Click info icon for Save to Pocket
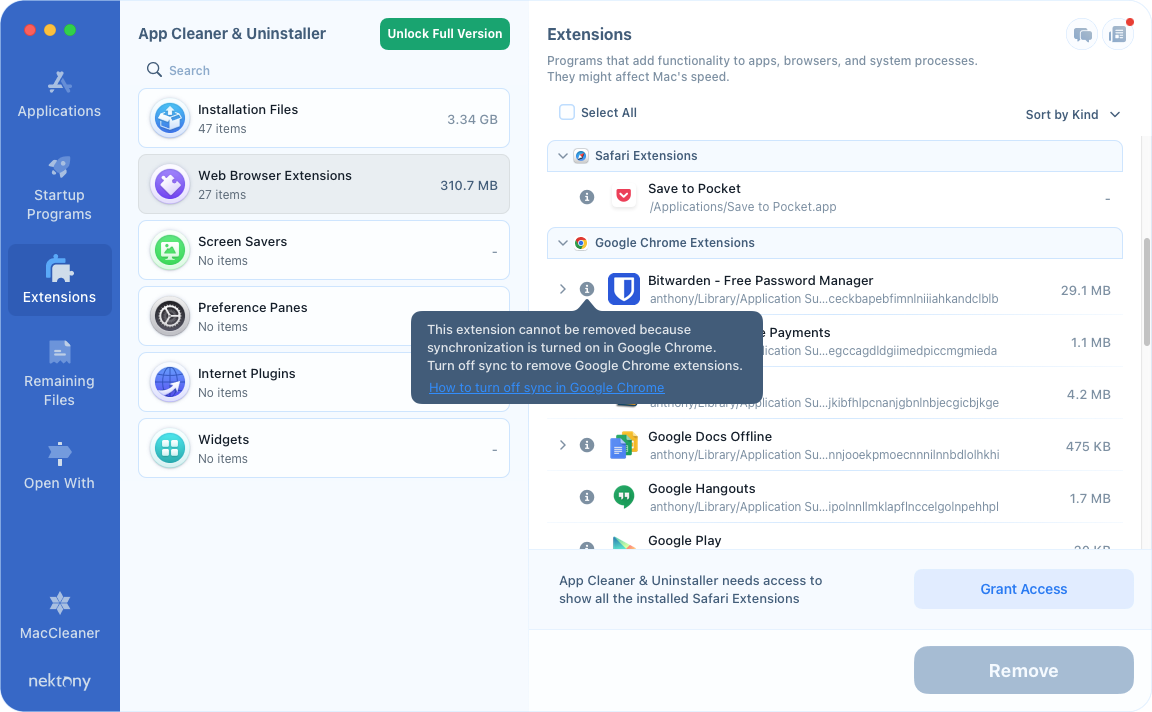 point(587,197)
